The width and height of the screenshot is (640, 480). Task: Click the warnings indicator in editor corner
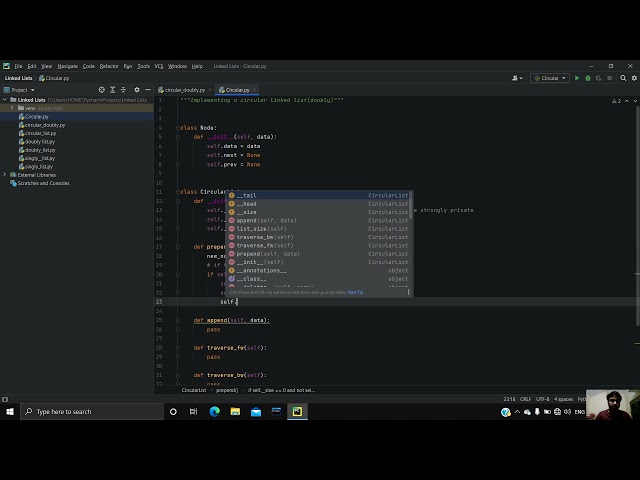[616, 101]
